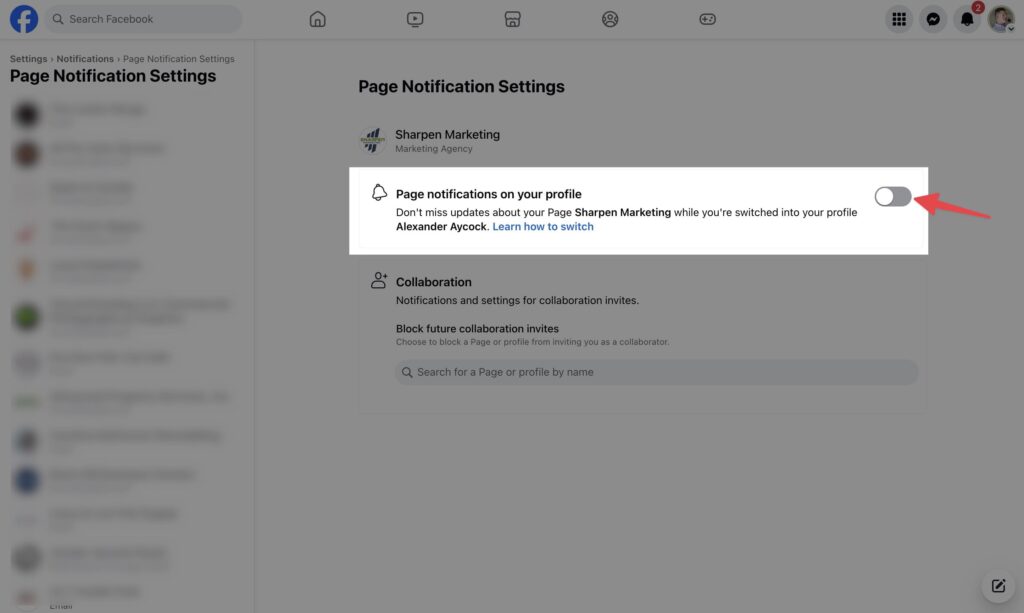This screenshot has height=613, width=1024.
Task: Click the Search Facebook field
Action: [x=143, y=19]
